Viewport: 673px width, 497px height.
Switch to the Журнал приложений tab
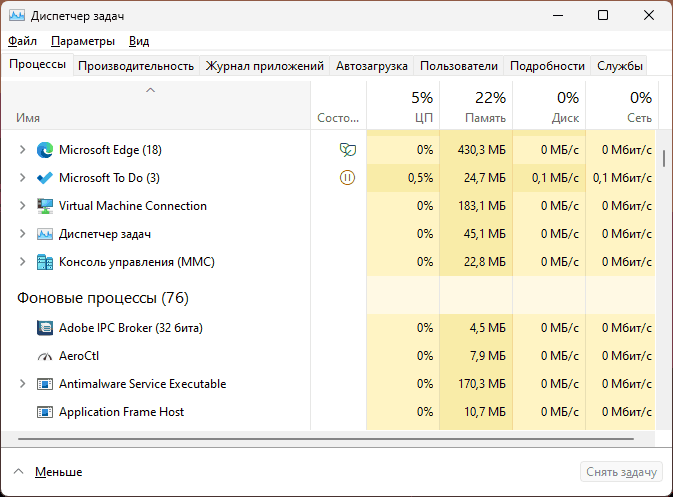[264, 66]
